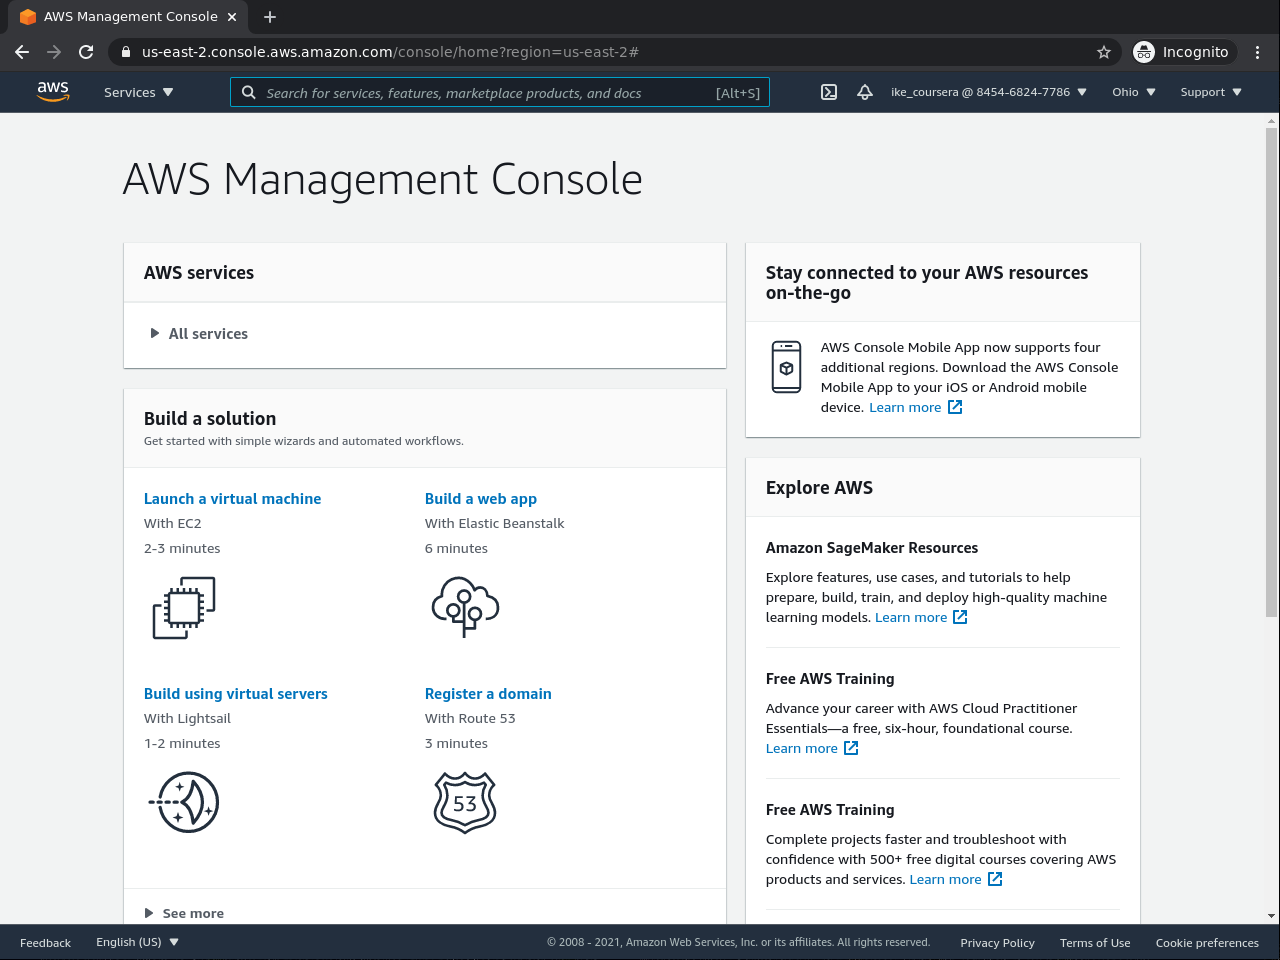Open the Services dropdown menu
Viewport: 1280px width, 960px height.
tap(138, 92)
